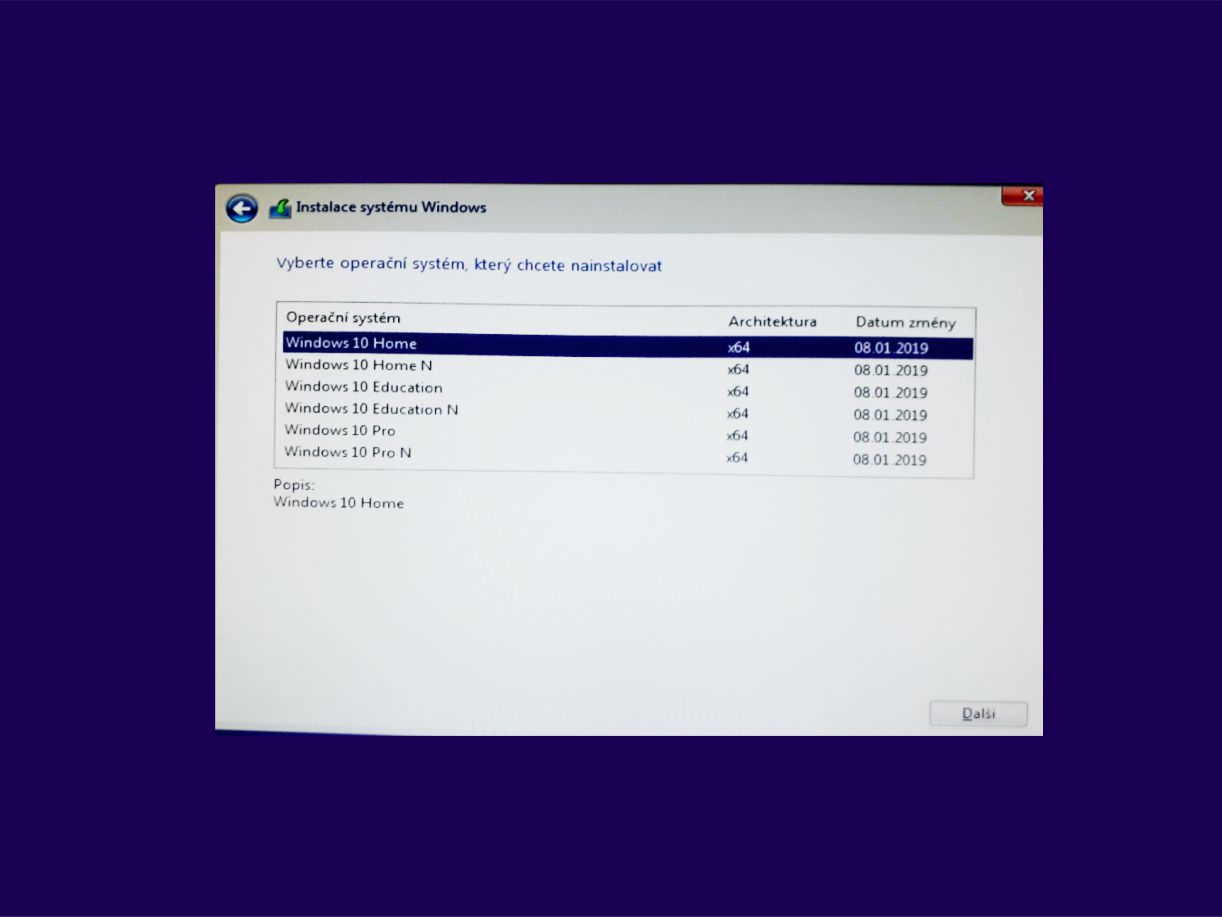Click x64 architecture of Windows 10 Education row
This screenshot has width=1222, height=917.
[x=738, y=391]
